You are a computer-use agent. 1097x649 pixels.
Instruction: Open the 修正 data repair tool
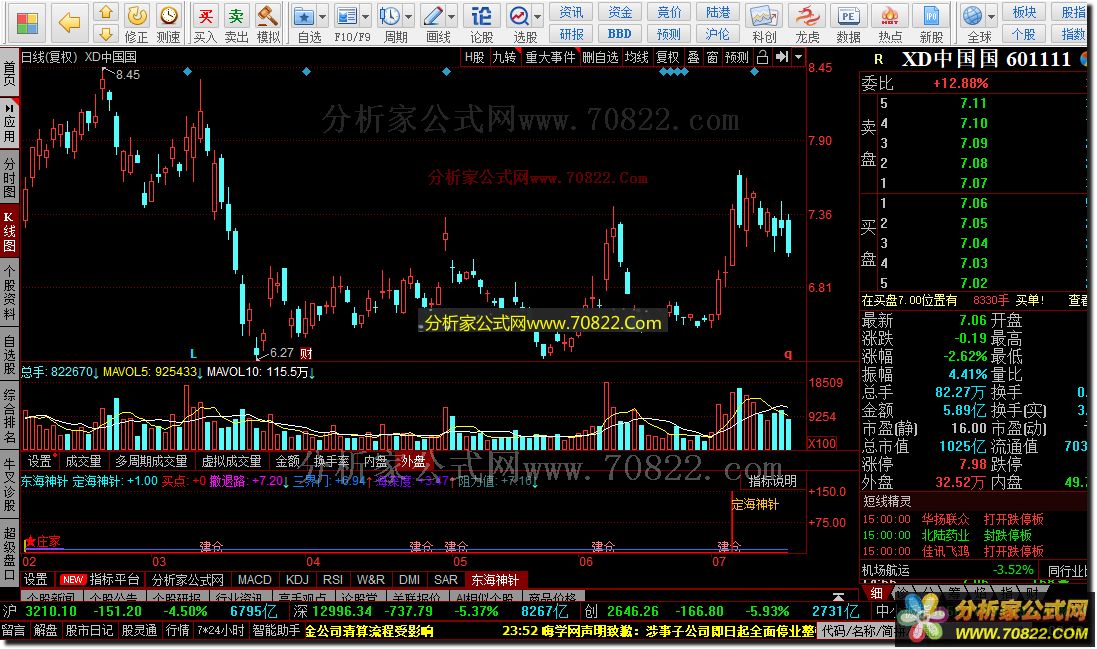point(137,24)
